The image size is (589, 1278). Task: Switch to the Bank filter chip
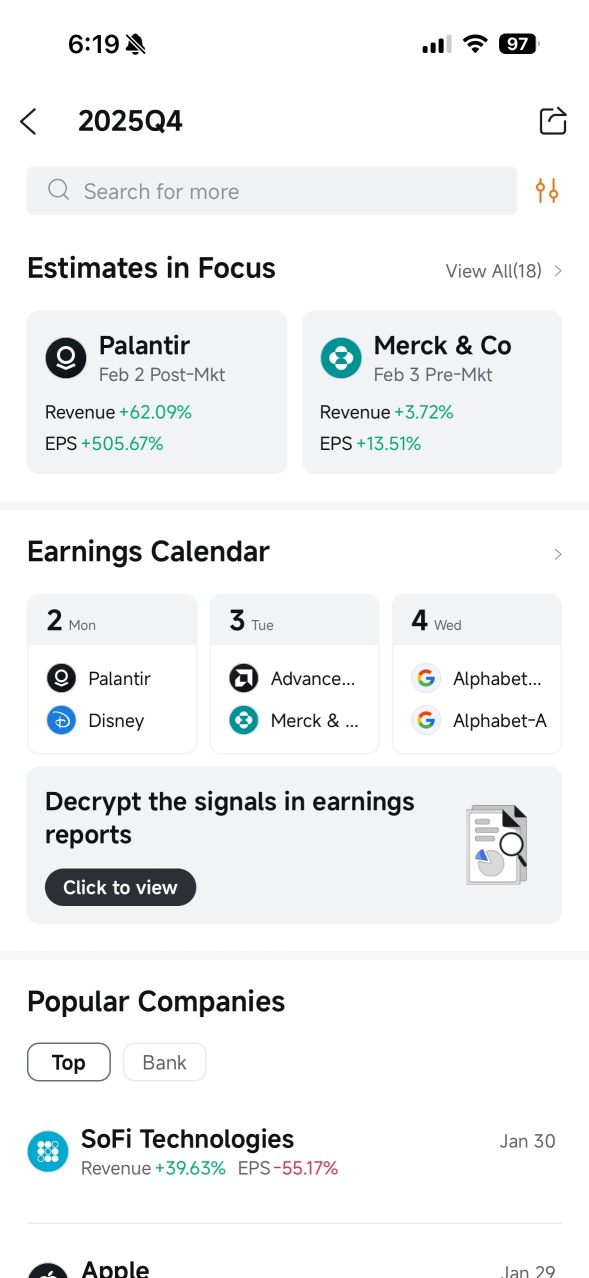[x=164, y=1062]
